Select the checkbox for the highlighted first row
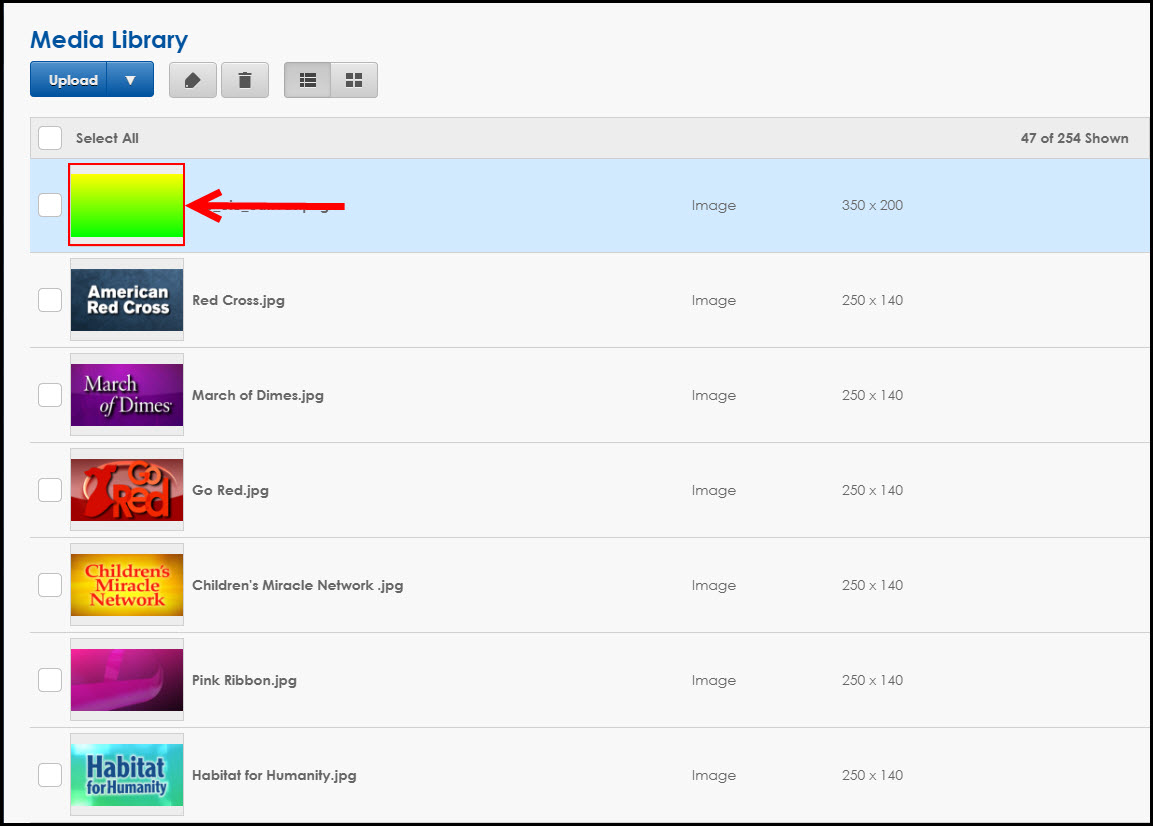The width and height of the screenshot is (1153, 826). pyautogui.click(x=50, y=205)
